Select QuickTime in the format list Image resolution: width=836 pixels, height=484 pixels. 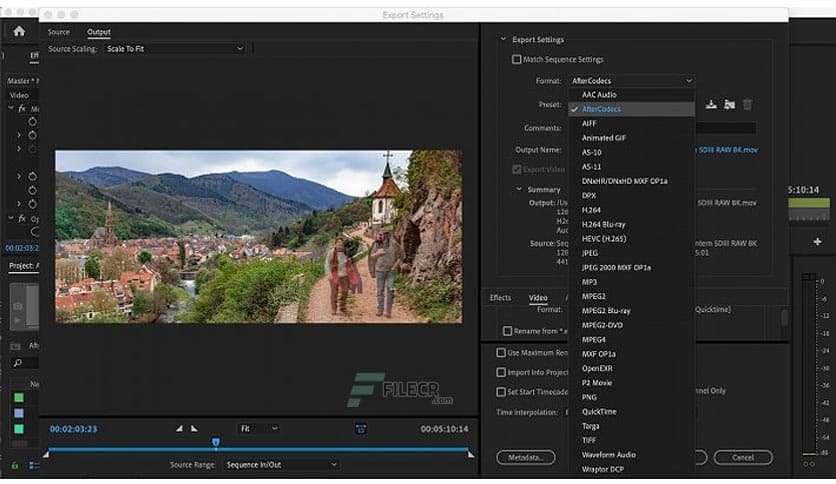pyautogui.click(x=598, y=411)
